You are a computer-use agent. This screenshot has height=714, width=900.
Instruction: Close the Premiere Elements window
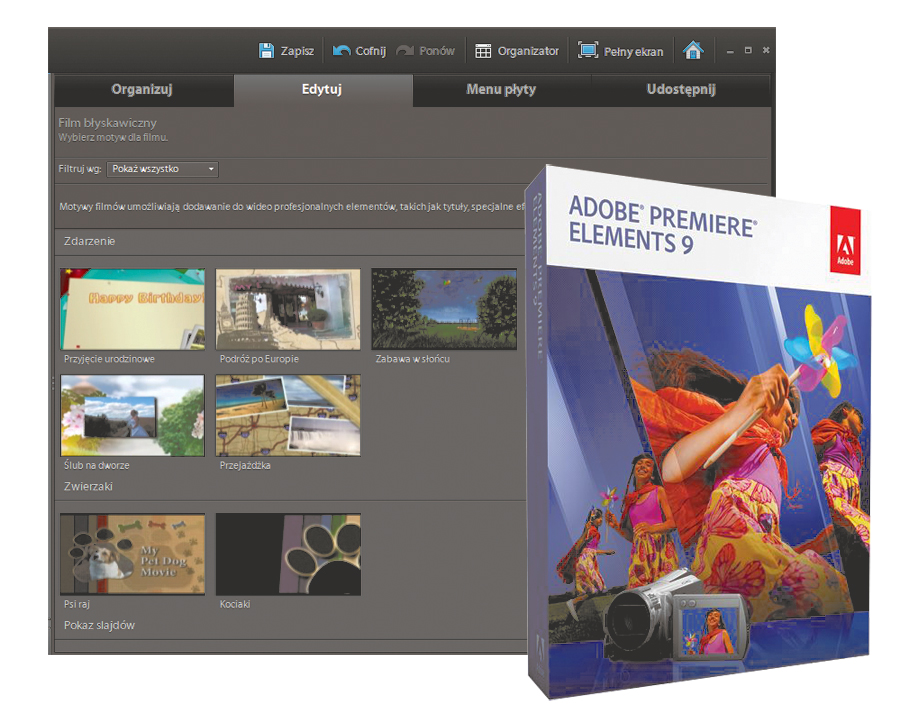click(765, 51)
